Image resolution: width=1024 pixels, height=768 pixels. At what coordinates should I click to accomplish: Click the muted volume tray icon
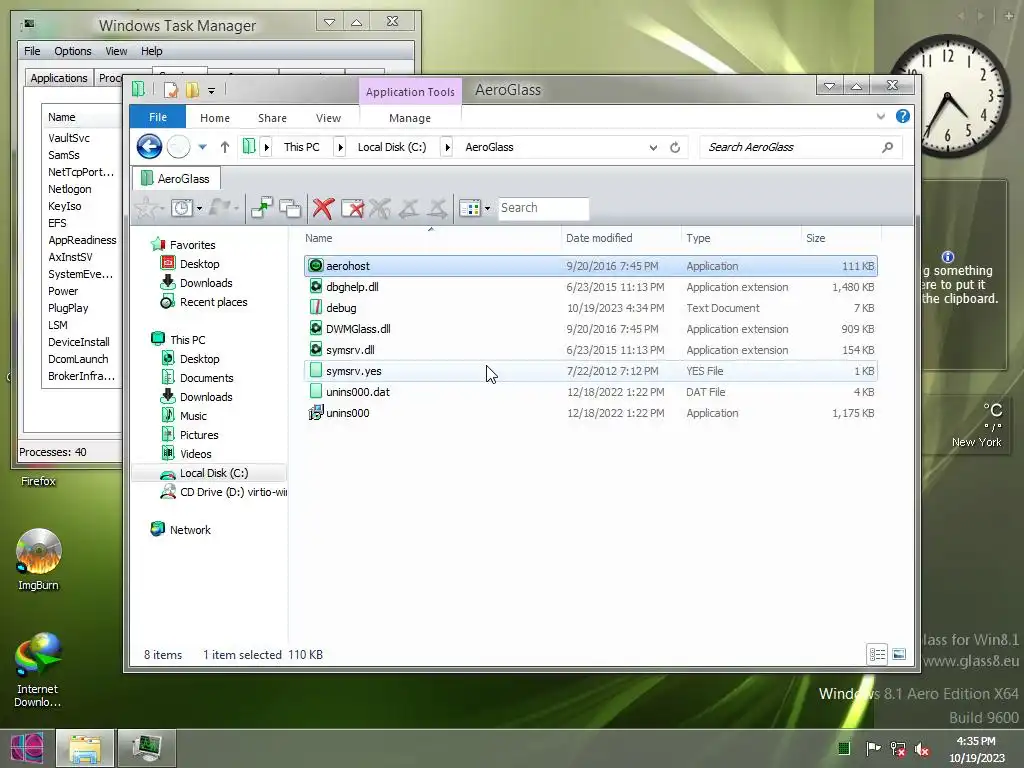coord(922,749)
